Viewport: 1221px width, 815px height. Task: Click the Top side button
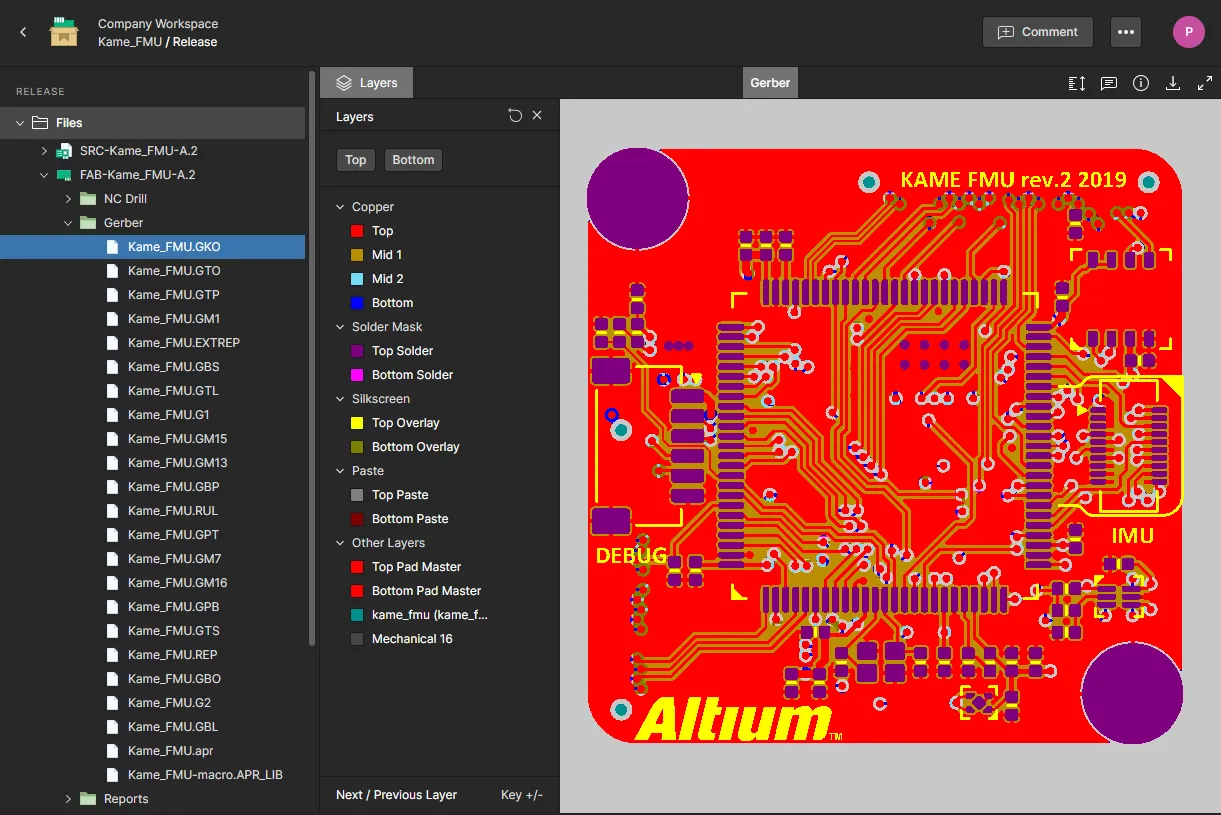[356, 160]
